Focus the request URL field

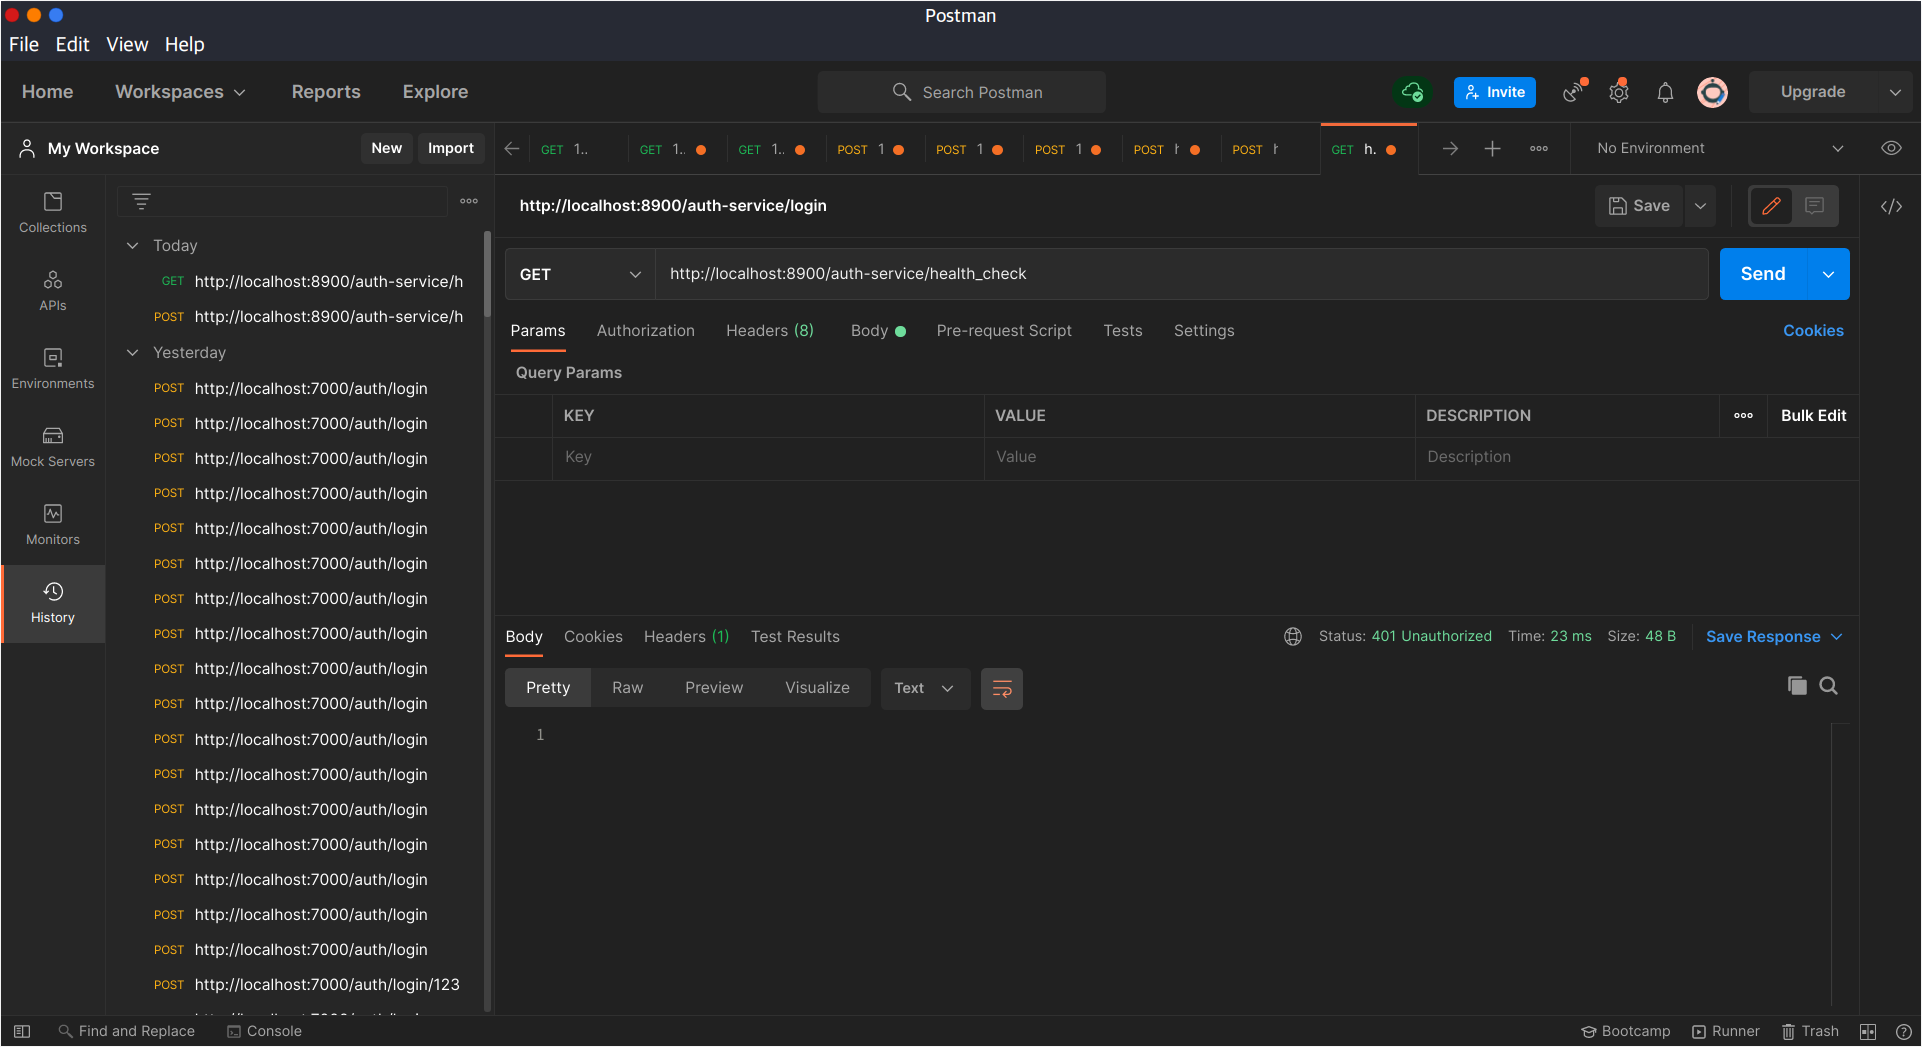[1181, 274]
